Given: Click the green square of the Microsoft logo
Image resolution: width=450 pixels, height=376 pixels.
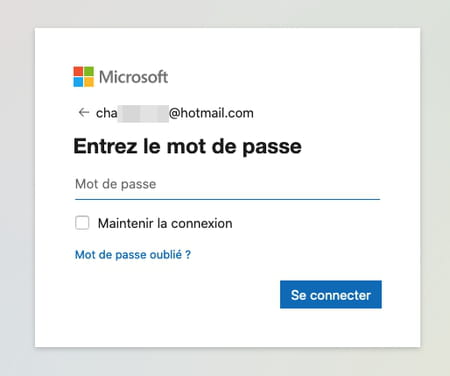Looking at the screenshot, I should pos(89,72).
